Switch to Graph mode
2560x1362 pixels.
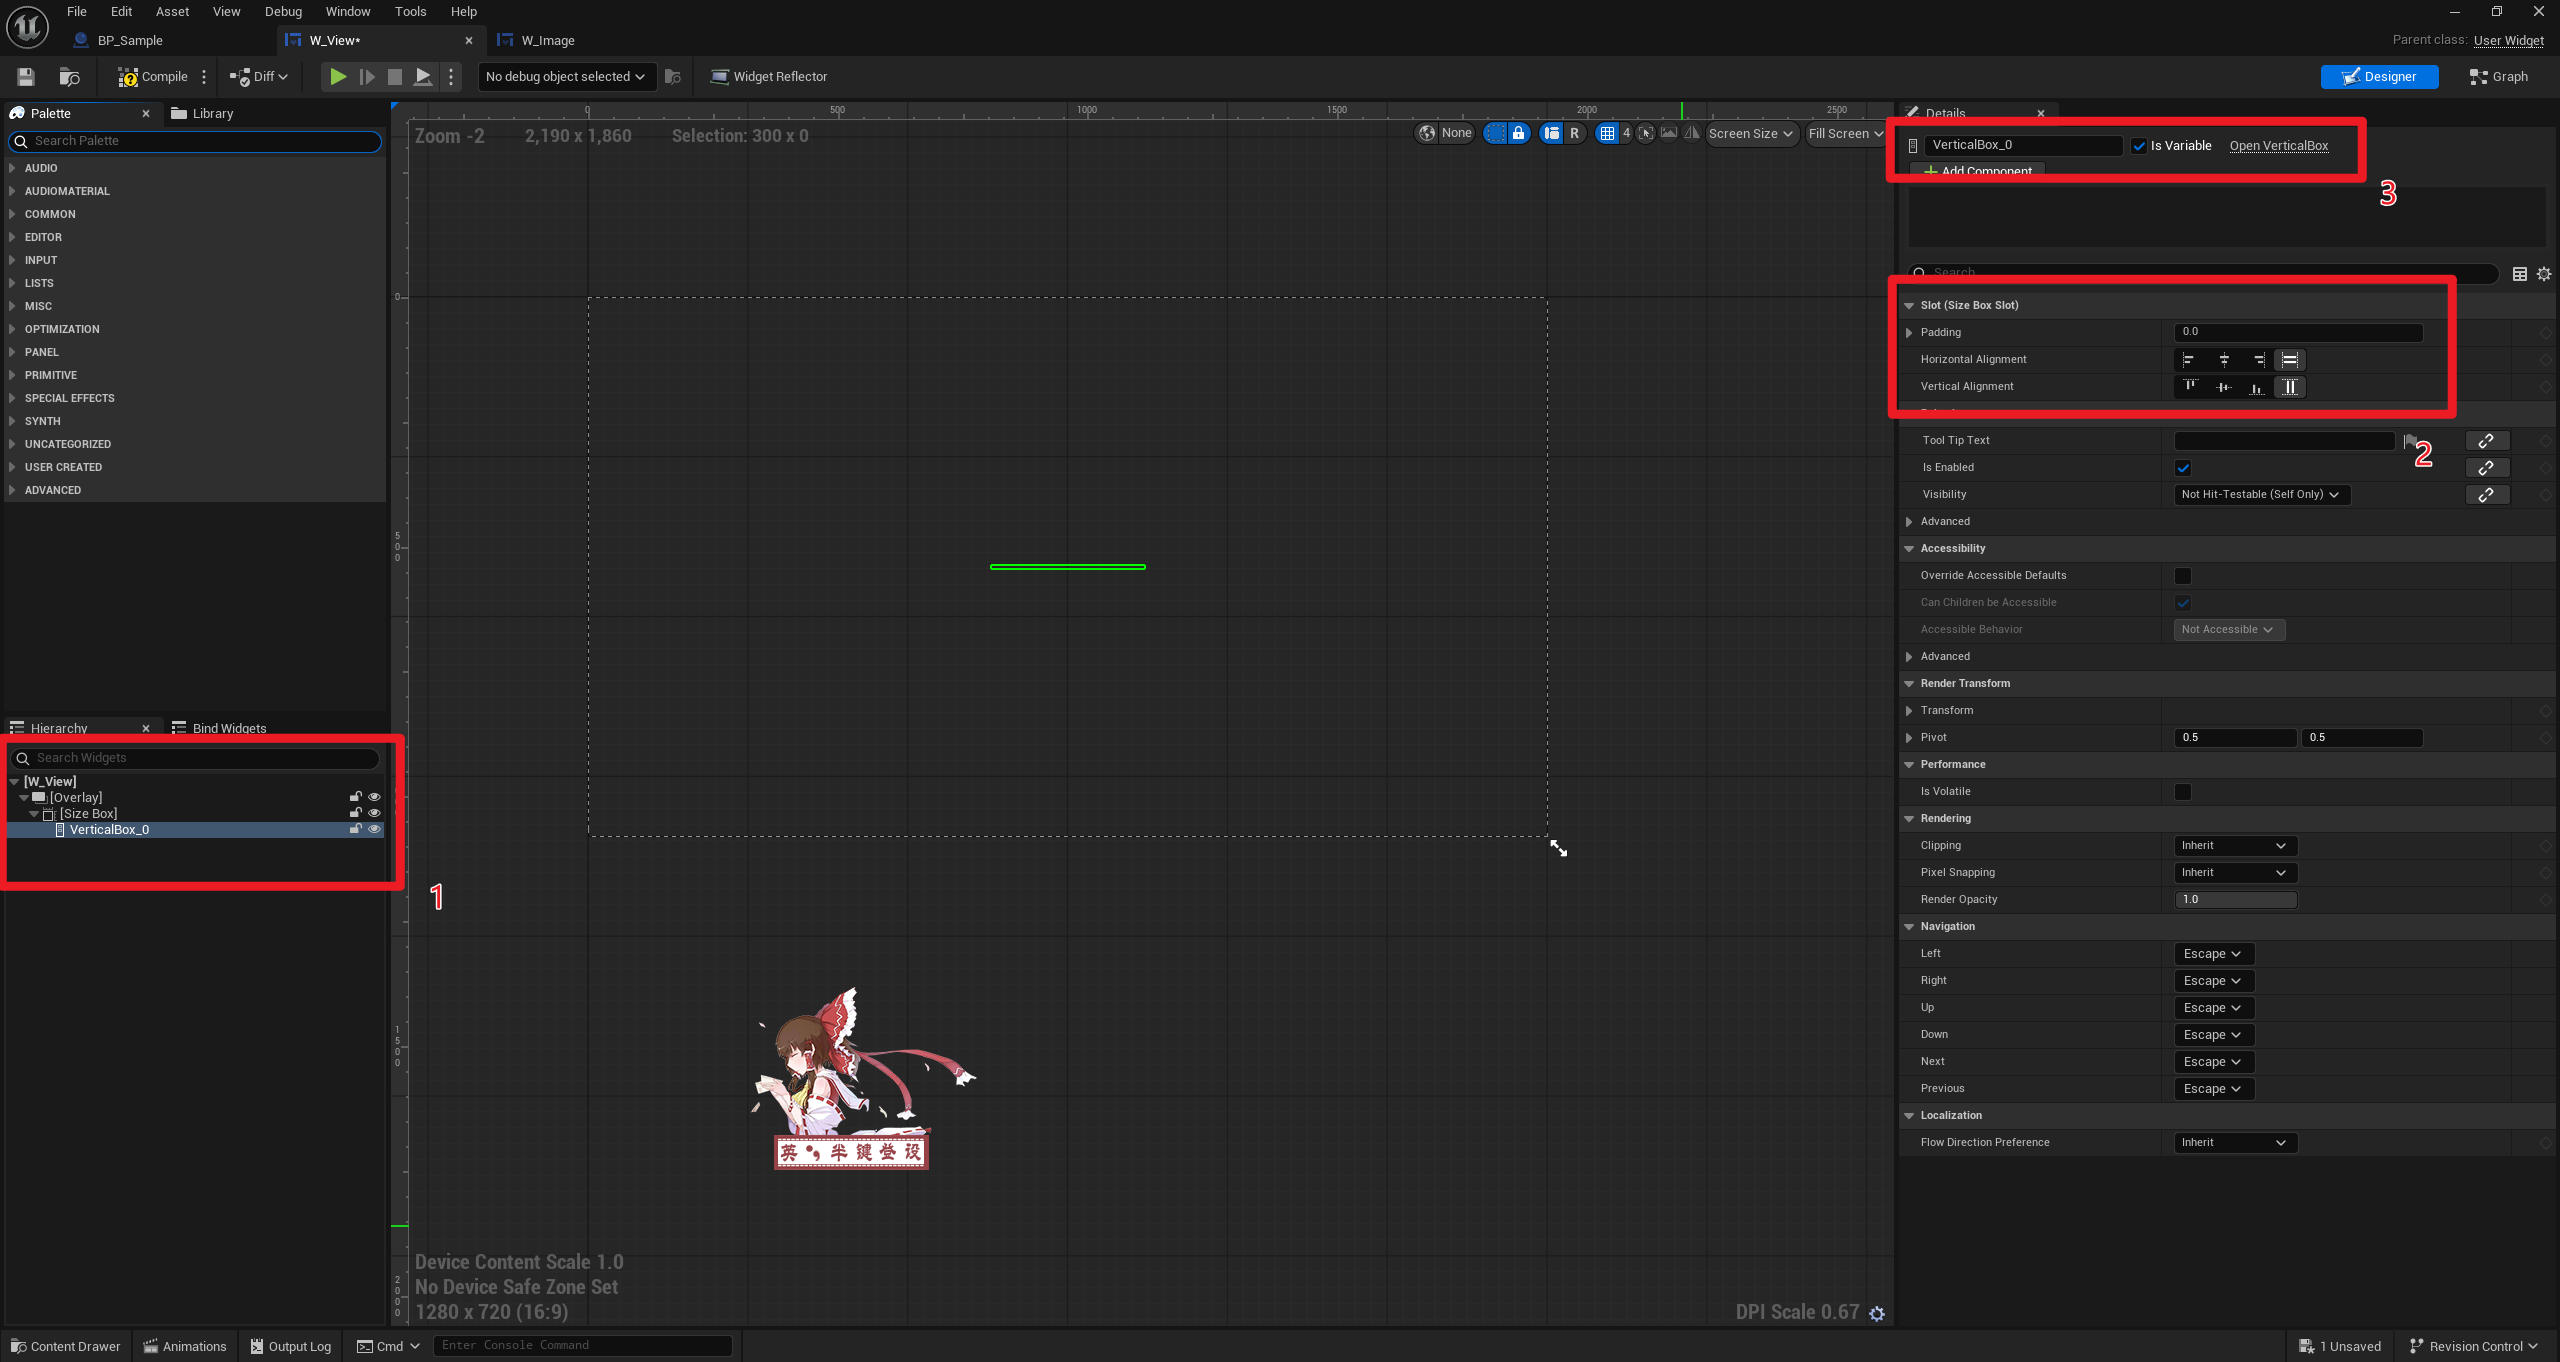point(2498,77)
